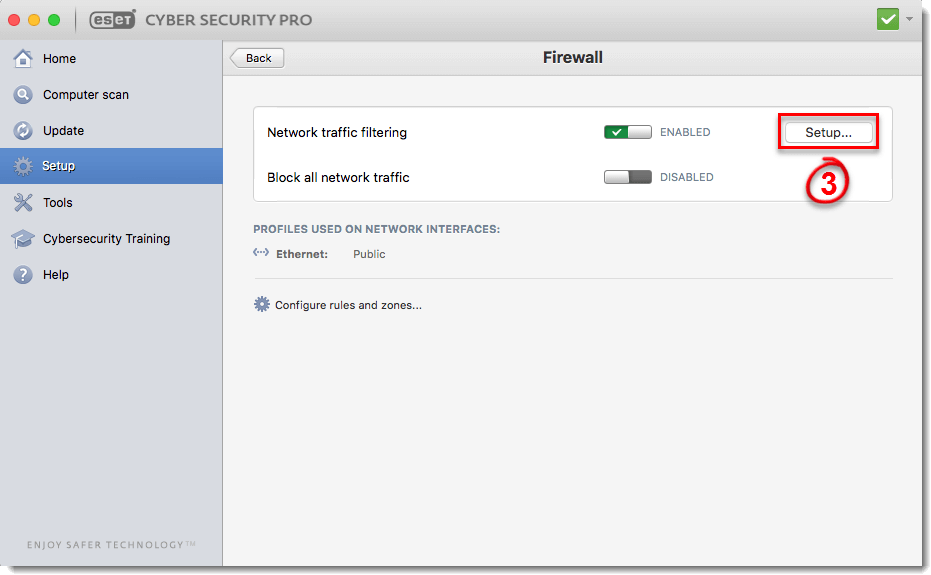
Task: Click the Home house icon
Action: 23,58
